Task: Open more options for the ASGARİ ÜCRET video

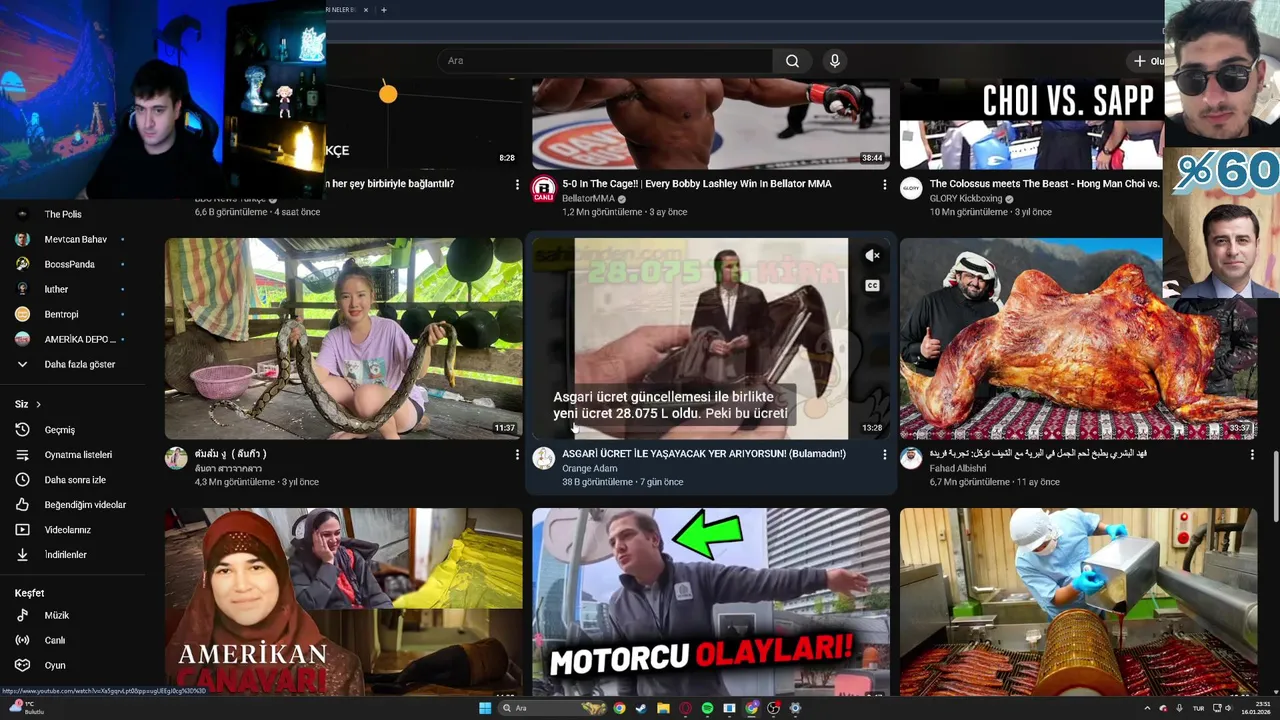Action: 884,455
